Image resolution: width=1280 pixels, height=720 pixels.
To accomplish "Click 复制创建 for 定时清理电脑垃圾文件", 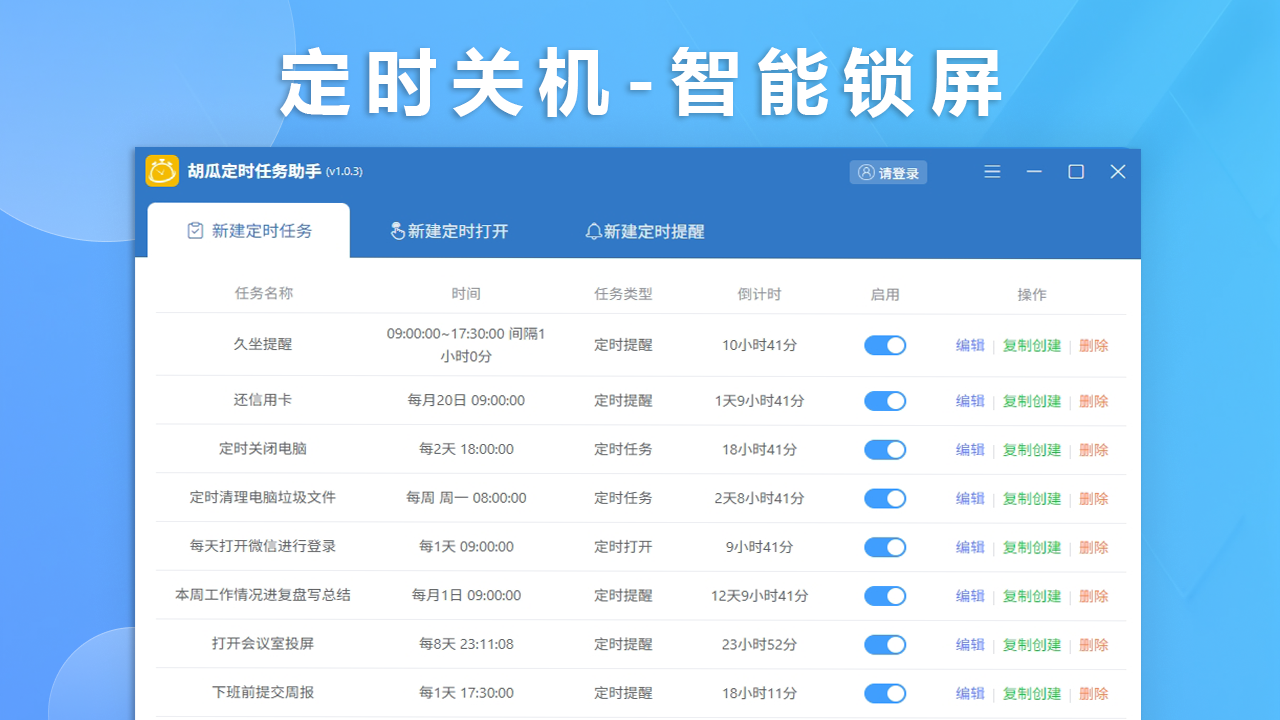I will (1031, 498).
